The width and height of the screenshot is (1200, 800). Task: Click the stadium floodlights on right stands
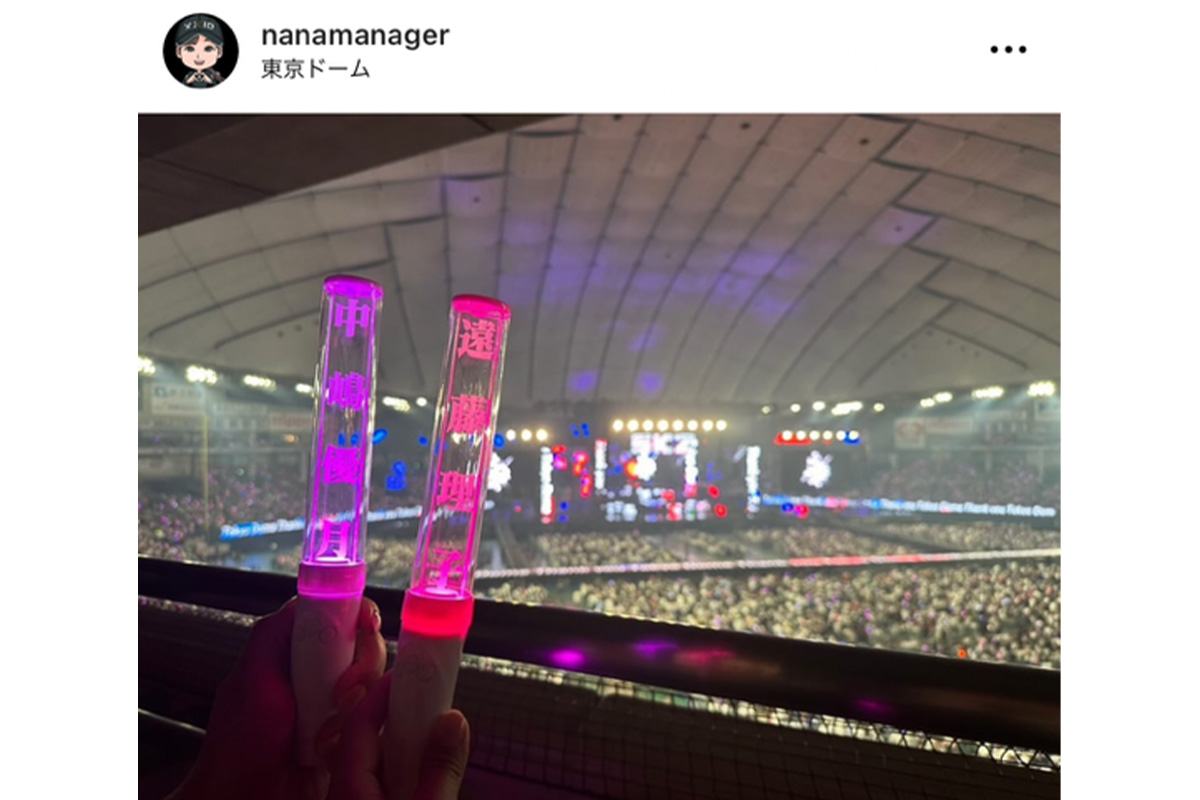point(985,393)
